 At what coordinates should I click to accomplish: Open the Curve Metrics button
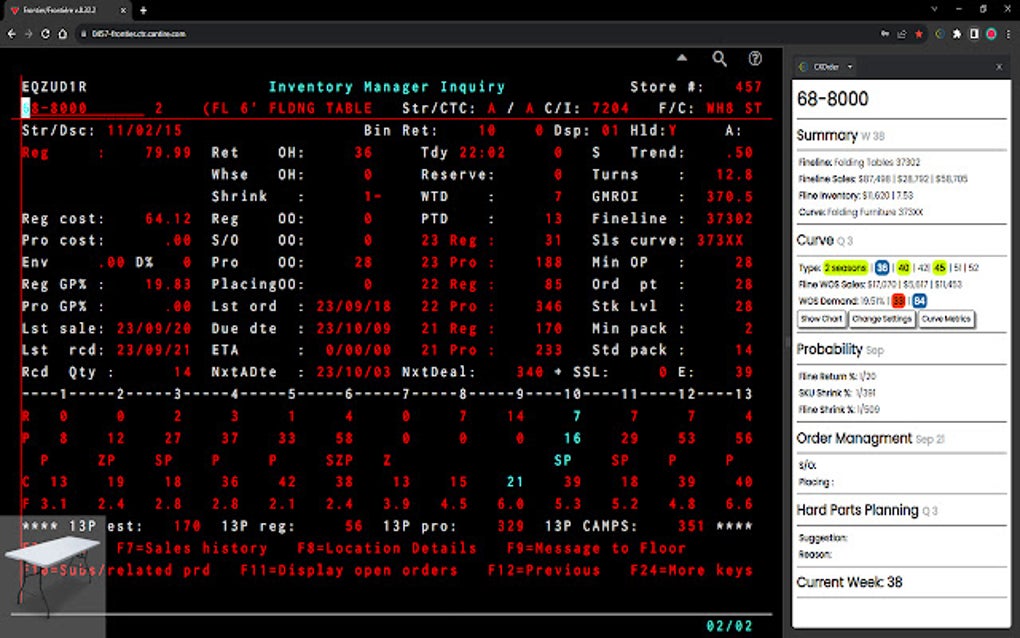point(945,319)
